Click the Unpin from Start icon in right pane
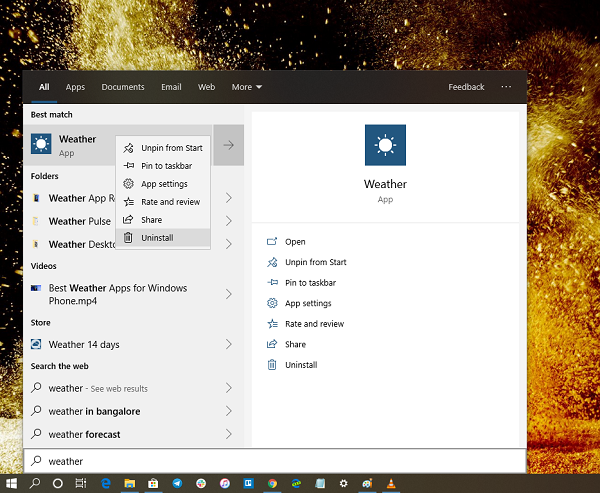600x493 pixels. click(272, 262)
